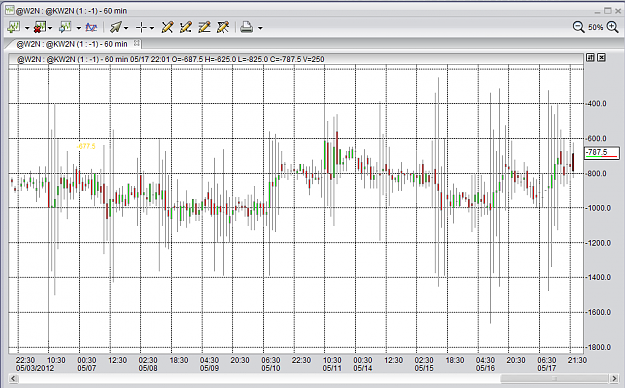This screenshot has width=625, height=388.
Task: Click the yellow -677.5 price label
Action: [x=86, y=146]
